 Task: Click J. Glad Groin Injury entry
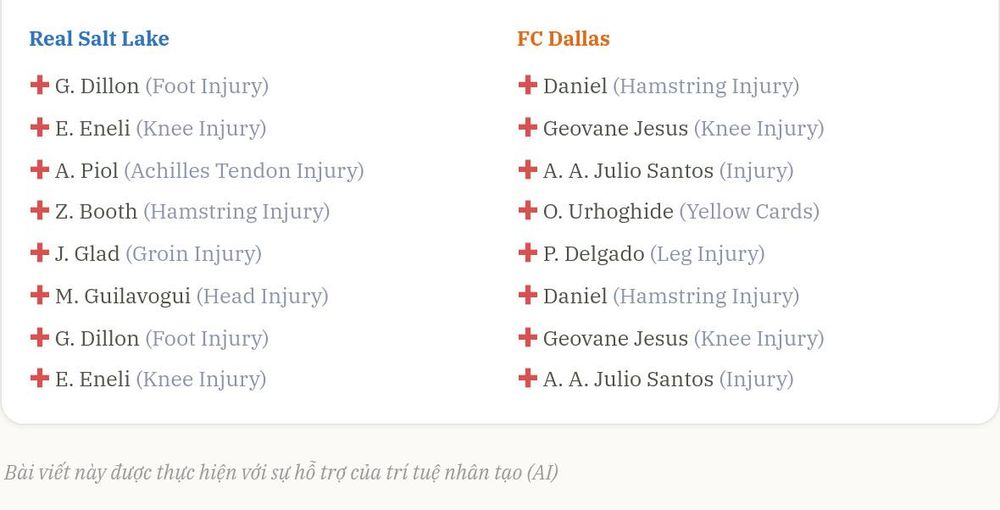pyautogui.click(x=146, y=254)
